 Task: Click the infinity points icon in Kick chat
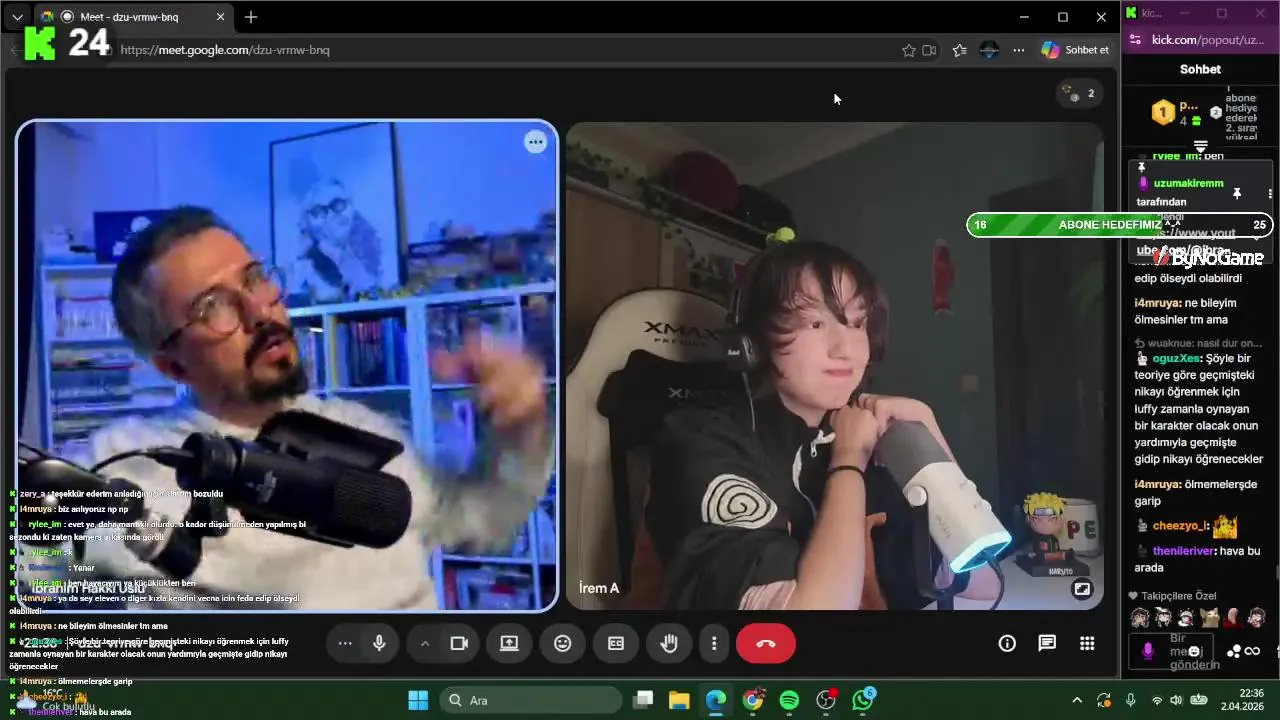click(1253, 651)
